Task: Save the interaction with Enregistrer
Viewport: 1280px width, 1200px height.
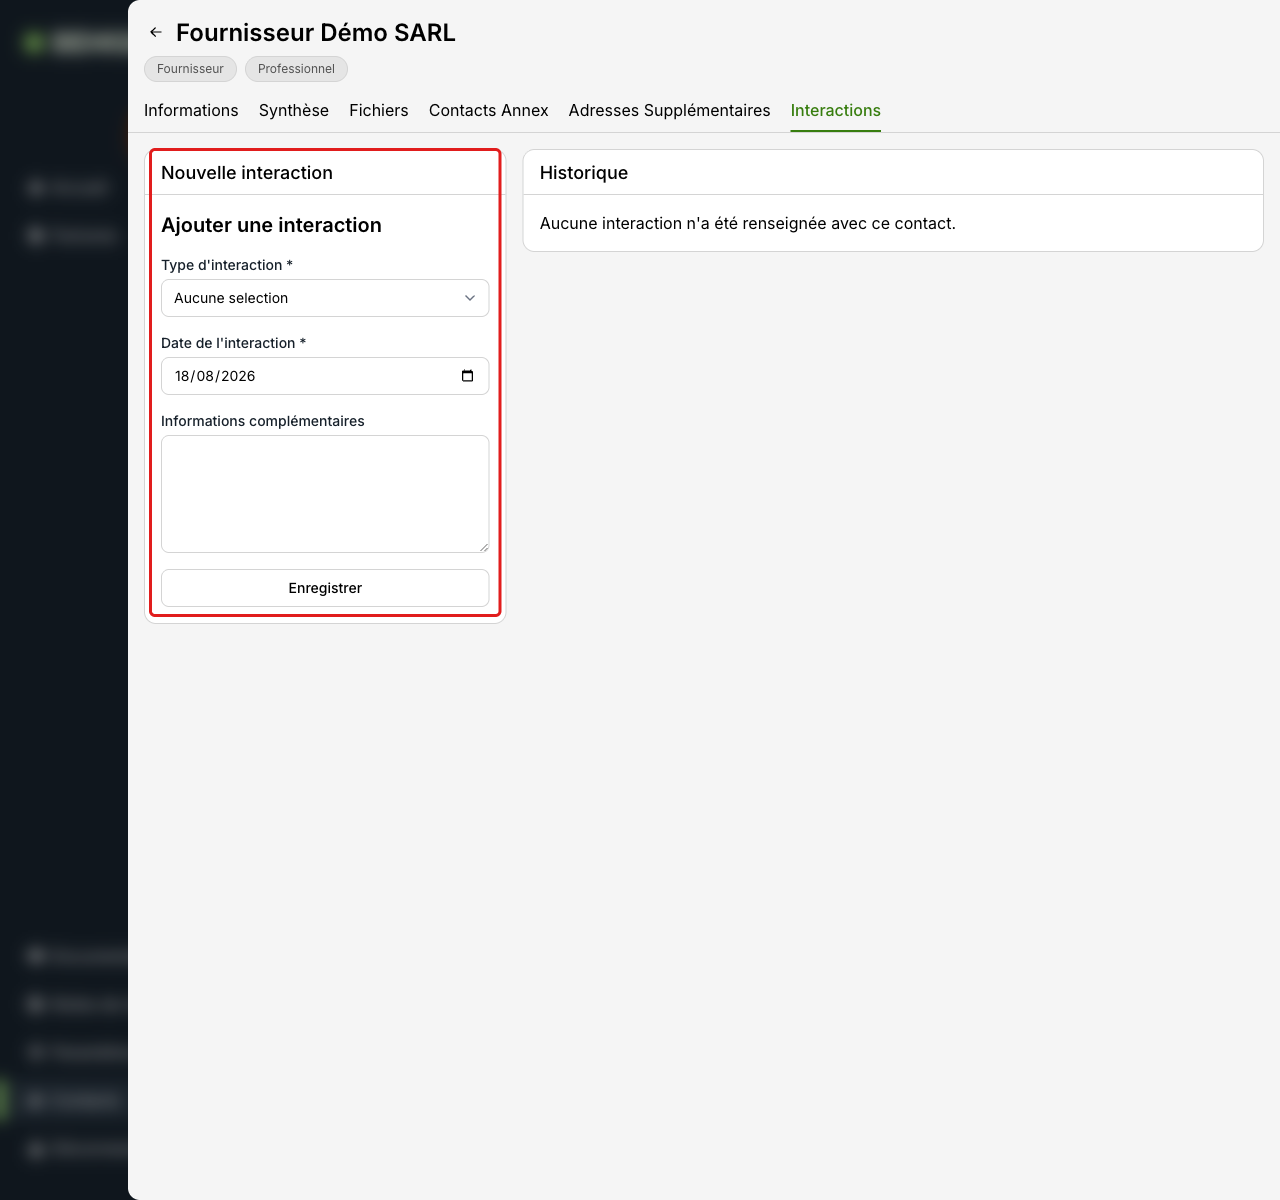Action: pyautogui.click(x=325, y=588)
